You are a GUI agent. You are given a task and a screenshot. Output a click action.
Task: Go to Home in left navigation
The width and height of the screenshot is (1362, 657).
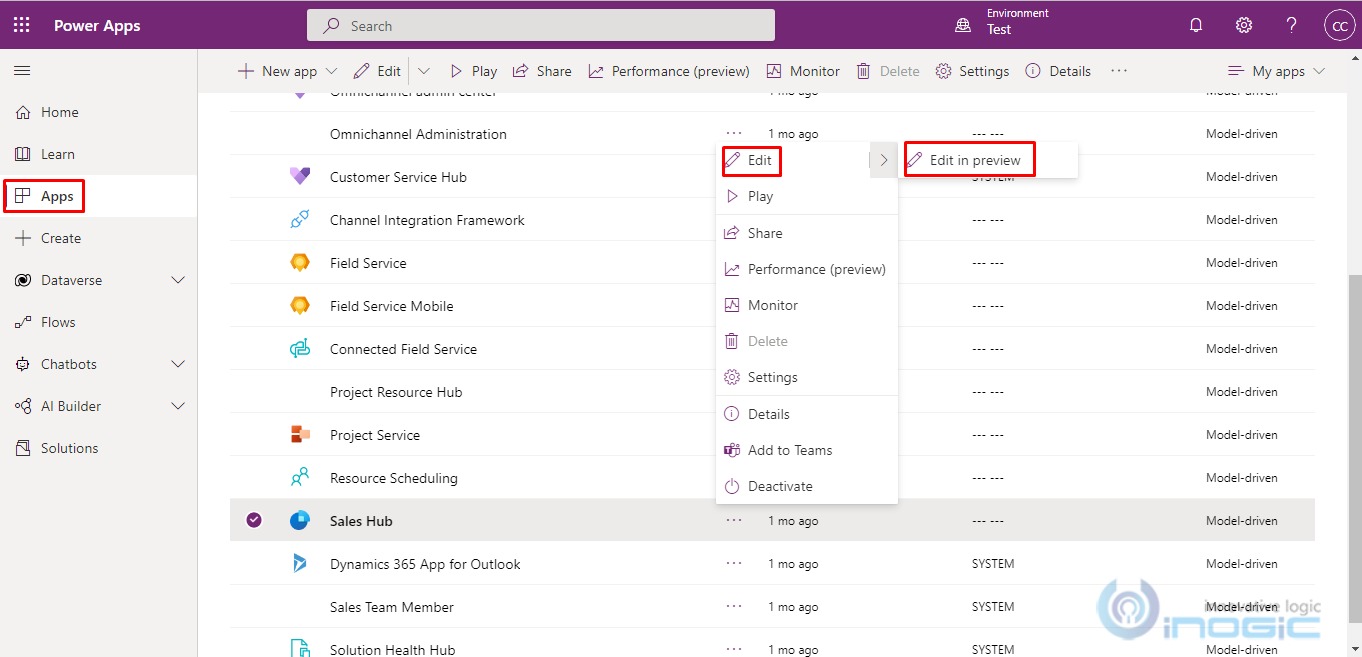coord(98,112)
